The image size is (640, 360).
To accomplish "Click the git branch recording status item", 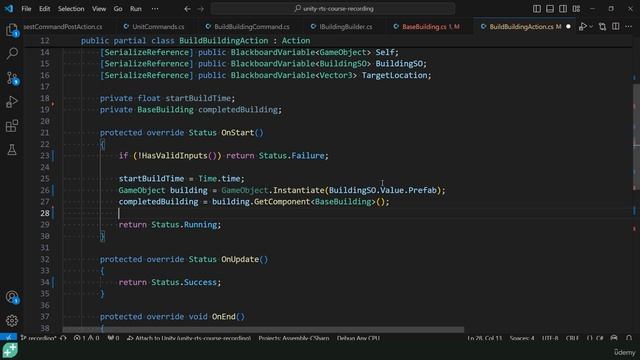I will click(x=38, y=338).
